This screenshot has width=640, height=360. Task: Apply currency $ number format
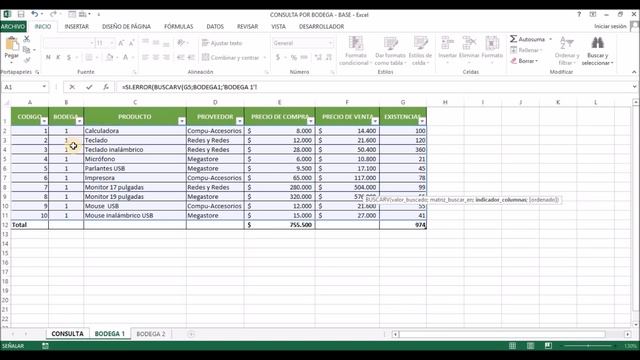(278, 58)
